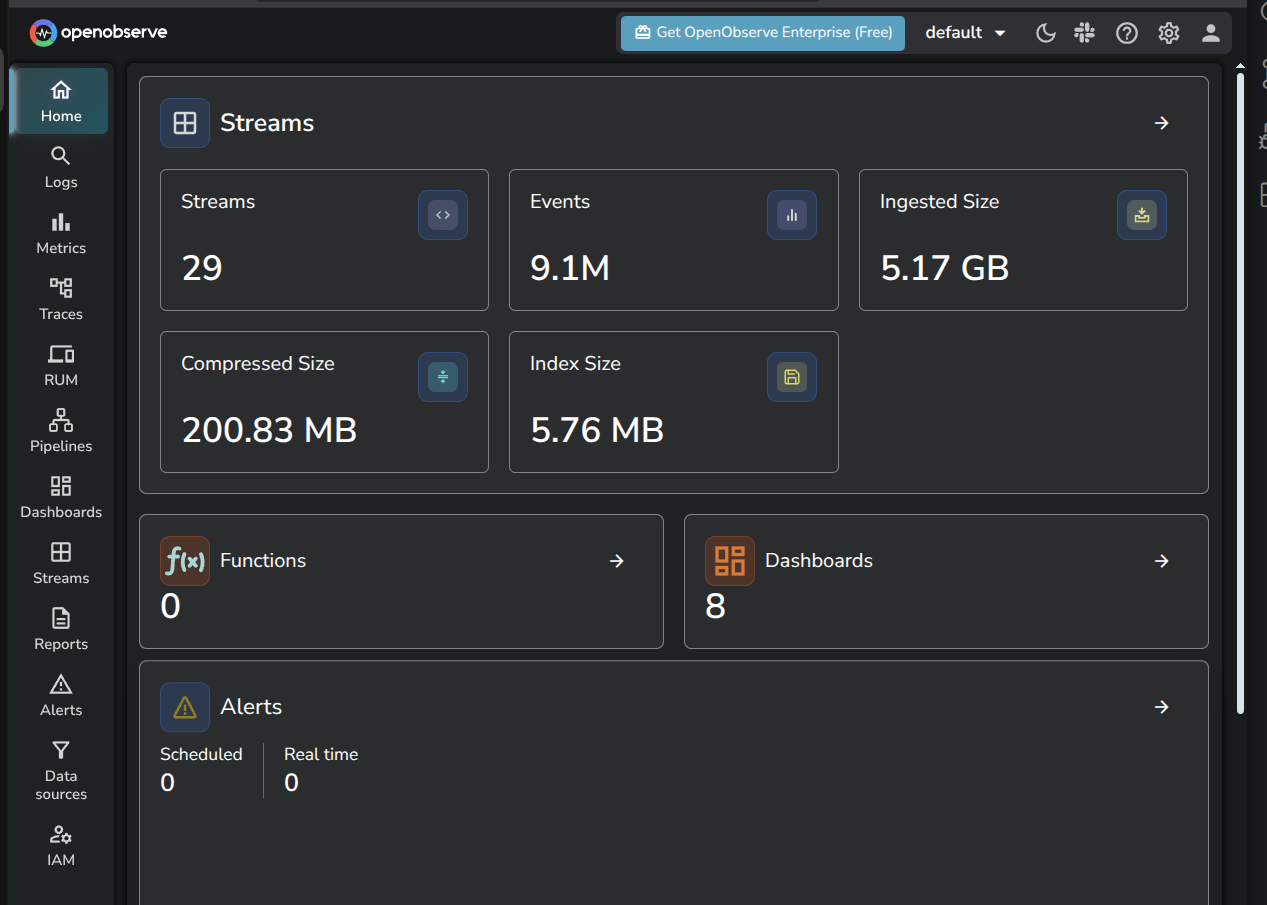
Task: Click the f(x) Functions icon
Action: pyautogui.click(x=185, y=561)
